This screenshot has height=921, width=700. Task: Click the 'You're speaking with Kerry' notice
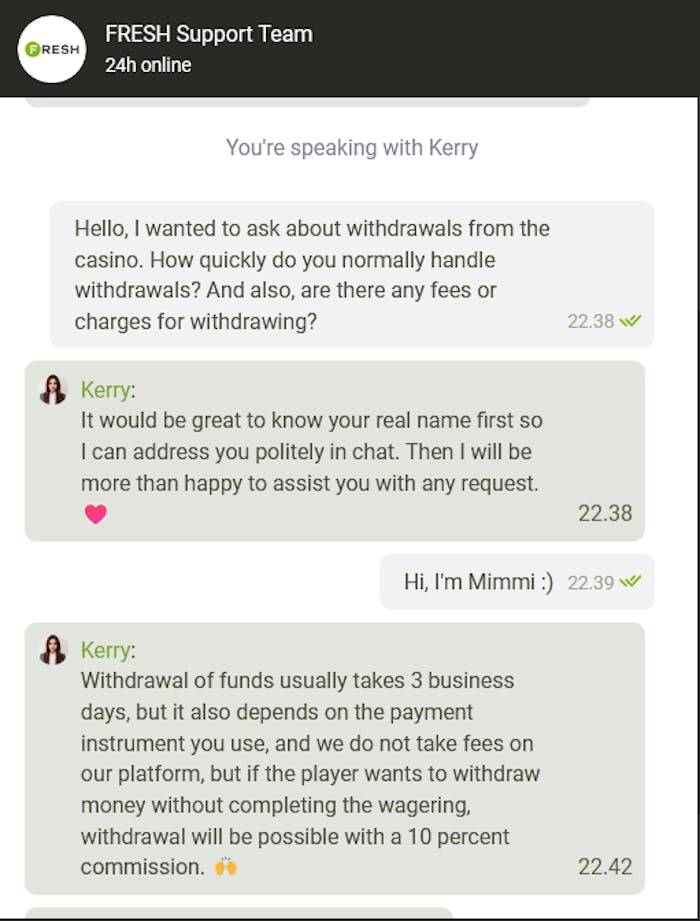pos(352,148)
